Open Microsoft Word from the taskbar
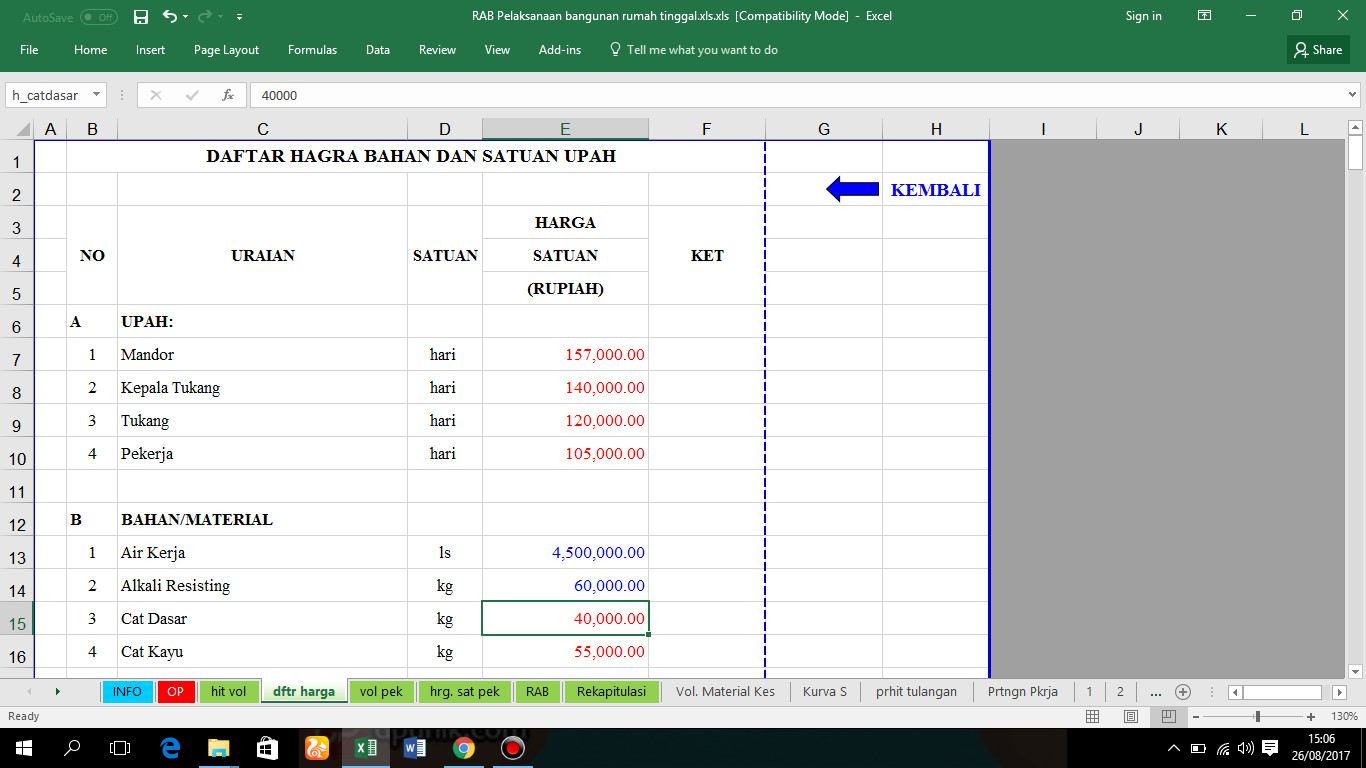 414,747
